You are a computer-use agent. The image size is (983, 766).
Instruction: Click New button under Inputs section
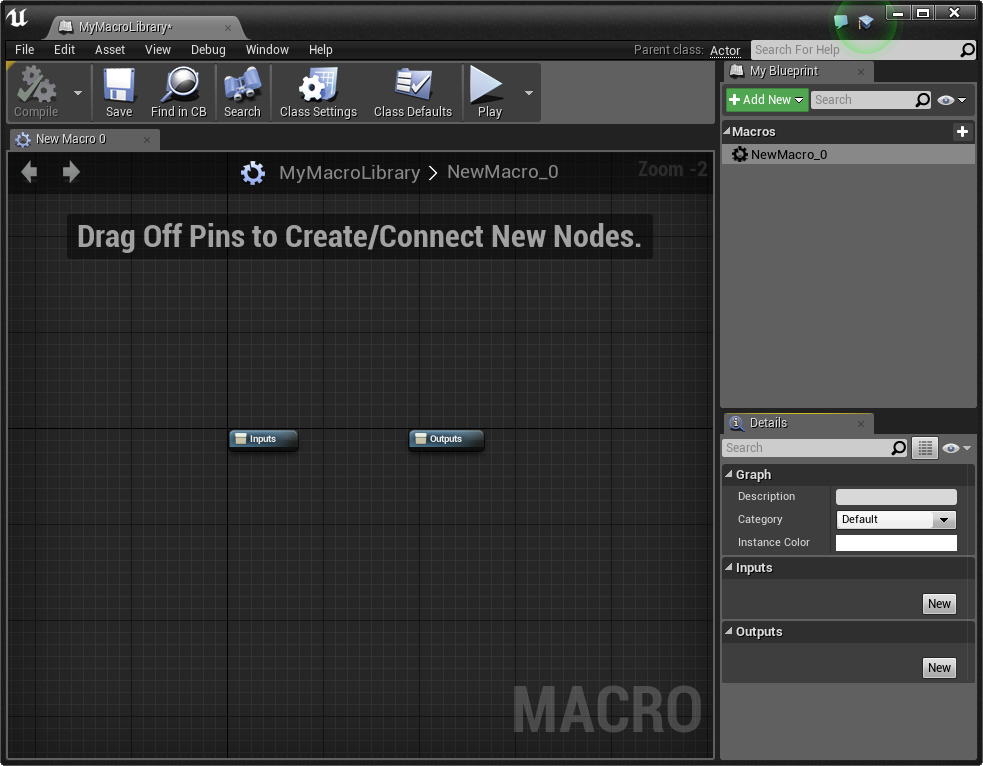point(938,604)
